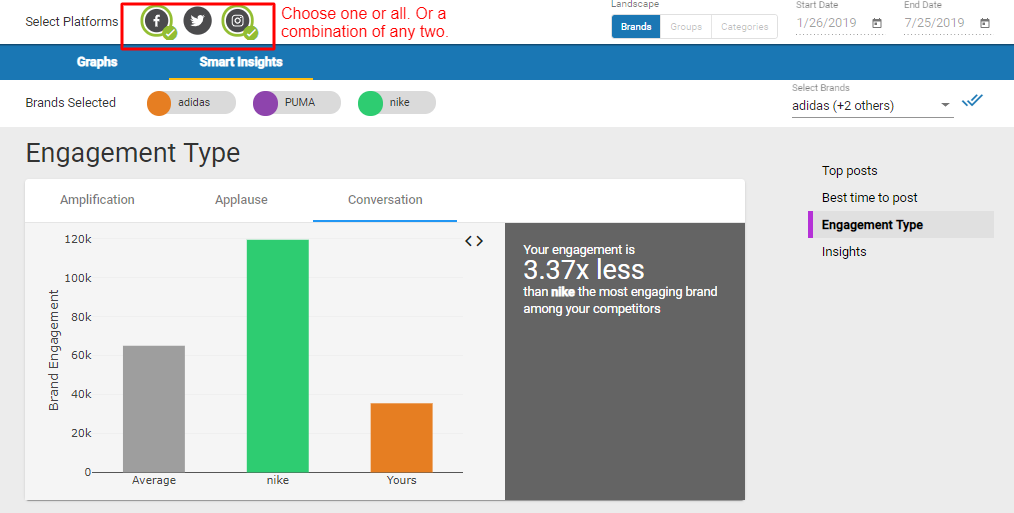
Task: Open the Select Brands dropdown
Action: tap(872, 105)
